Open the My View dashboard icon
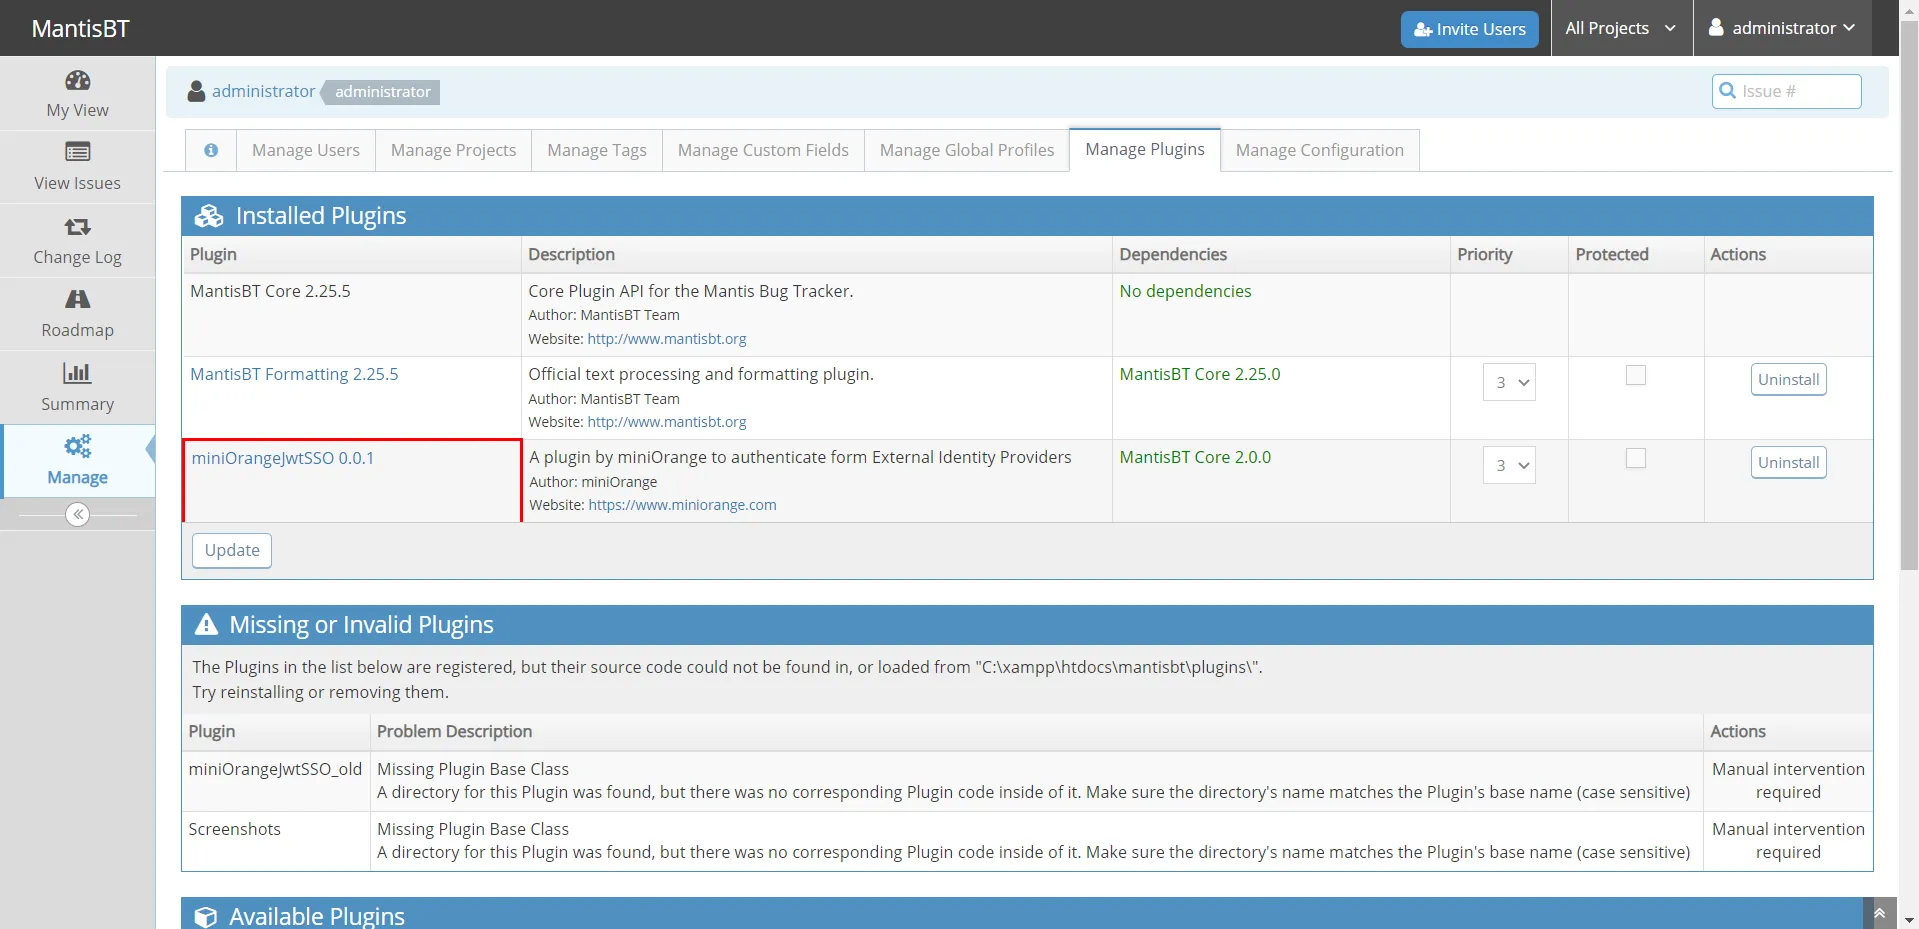Viewport: 1919px width, 929px height. point(77,80)
